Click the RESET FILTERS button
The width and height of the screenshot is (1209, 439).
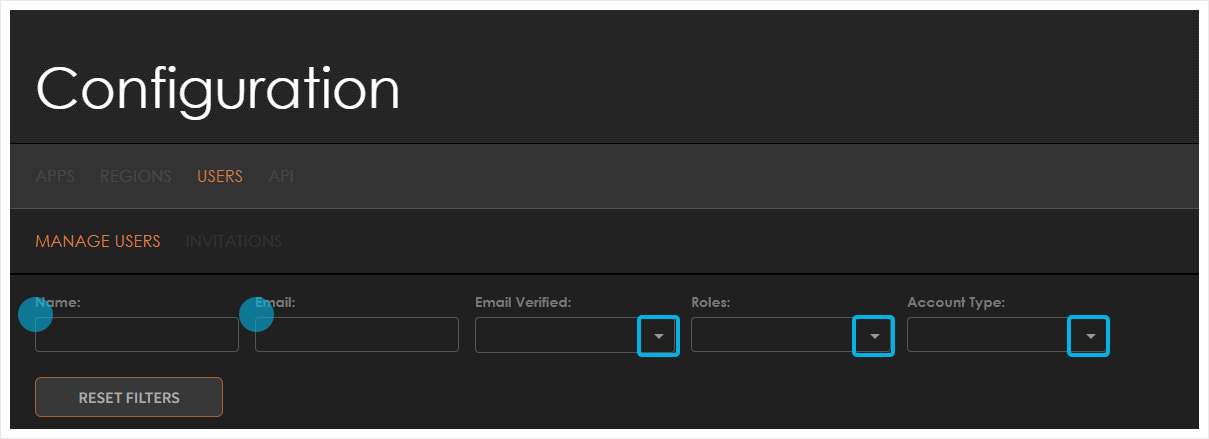pos(129,397)
